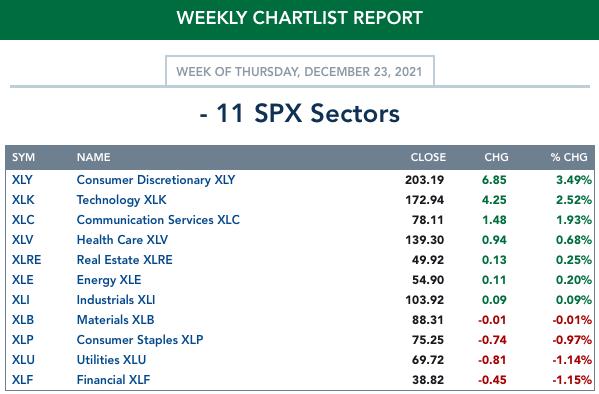Click the week date field
This screenshot has height=394, width=599.
[300, 71]
